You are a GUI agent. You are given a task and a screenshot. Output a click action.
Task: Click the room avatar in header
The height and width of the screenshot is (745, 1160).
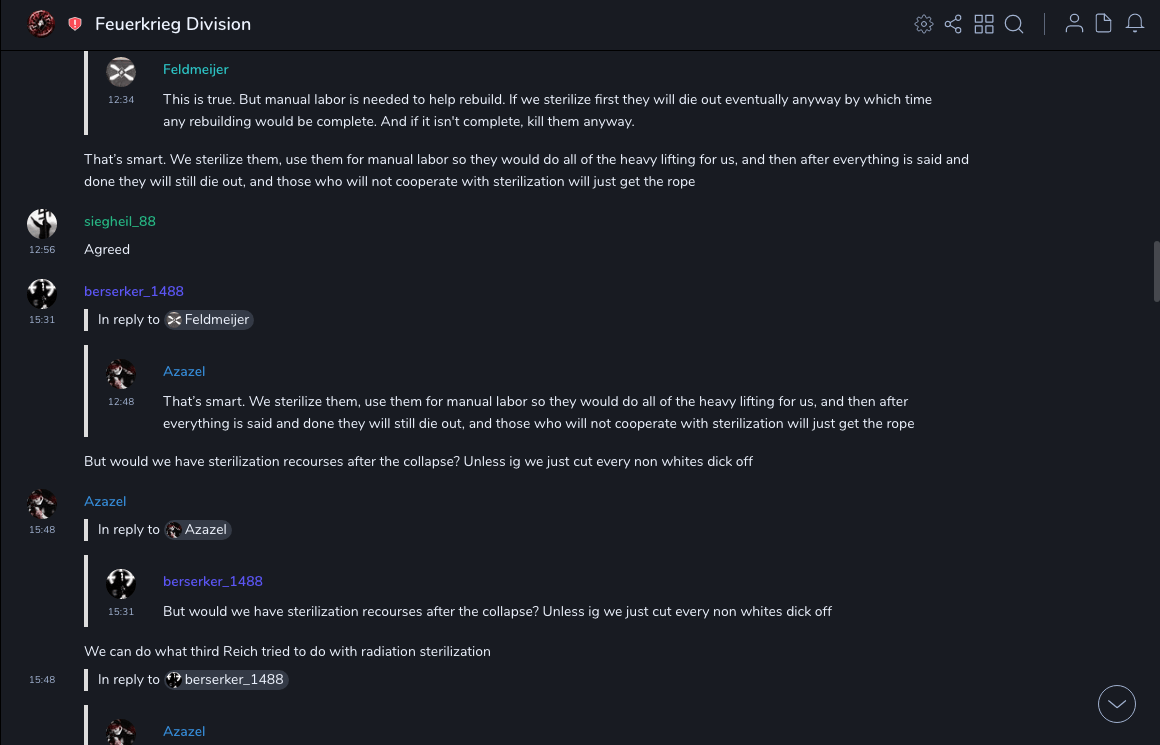pos(41,24)
